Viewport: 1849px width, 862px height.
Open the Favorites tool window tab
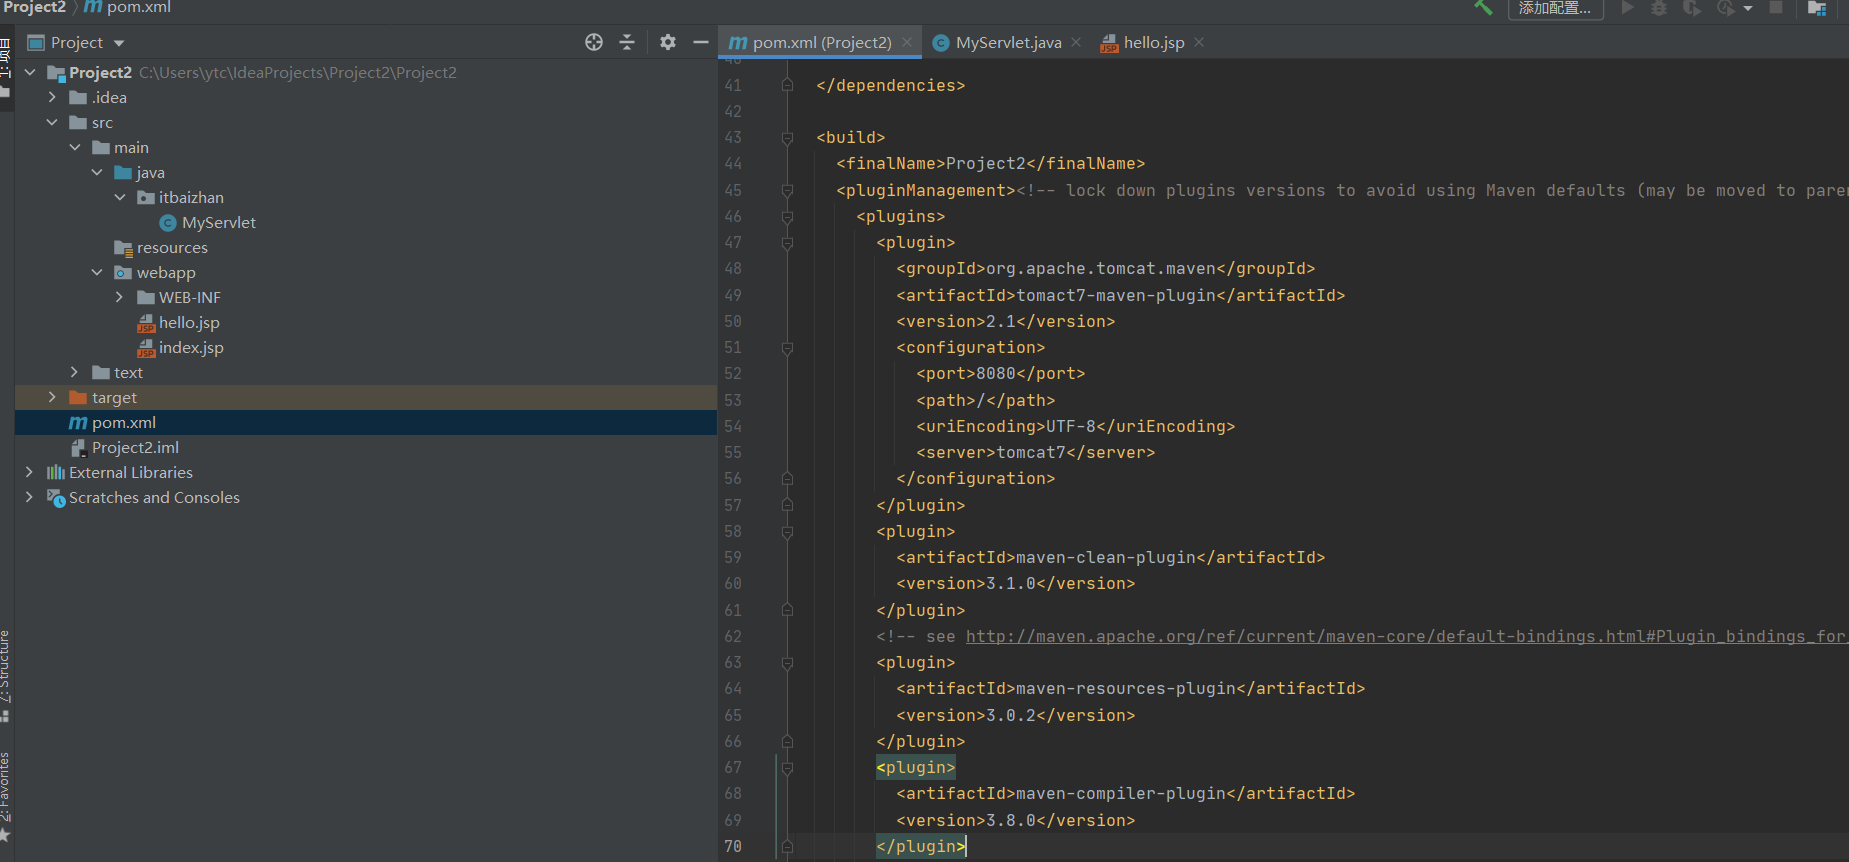pyautogui.click(x=5, y=796)
